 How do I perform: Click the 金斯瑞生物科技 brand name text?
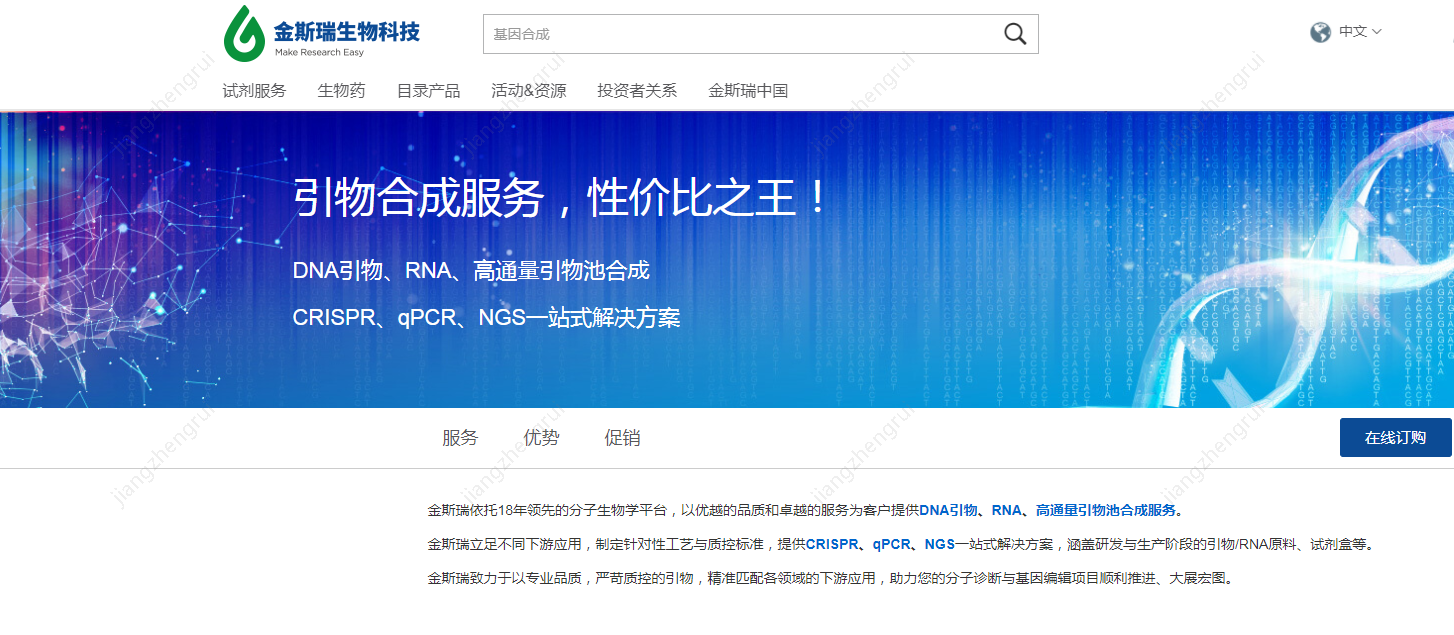tap(347, 30)
